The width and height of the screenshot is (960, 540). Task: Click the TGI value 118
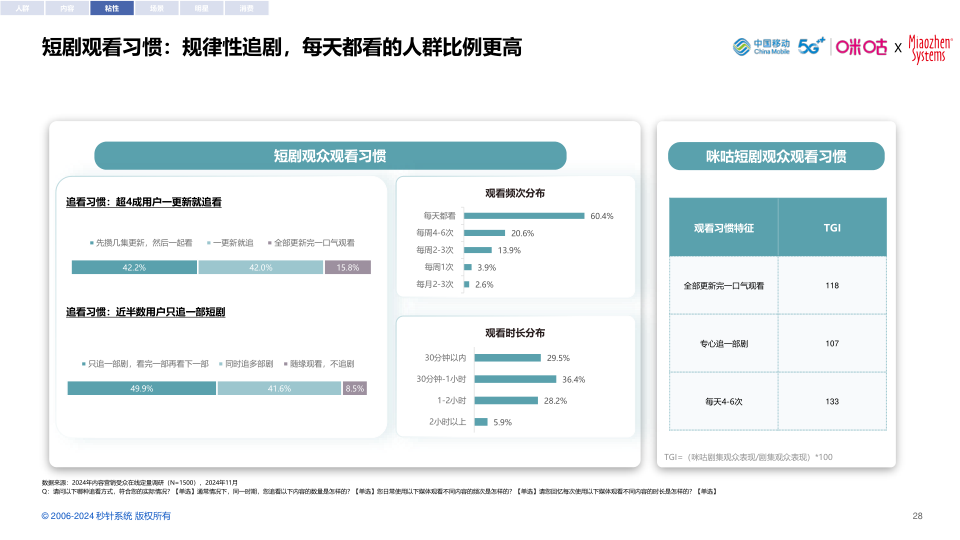832,285
